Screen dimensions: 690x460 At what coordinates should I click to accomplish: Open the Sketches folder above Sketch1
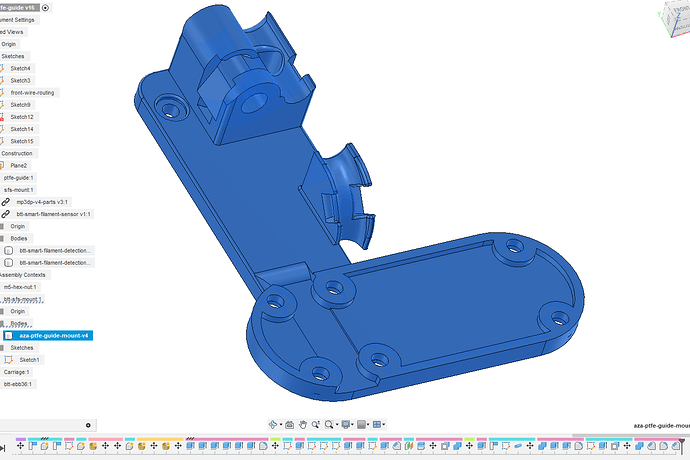coord(22,348)
